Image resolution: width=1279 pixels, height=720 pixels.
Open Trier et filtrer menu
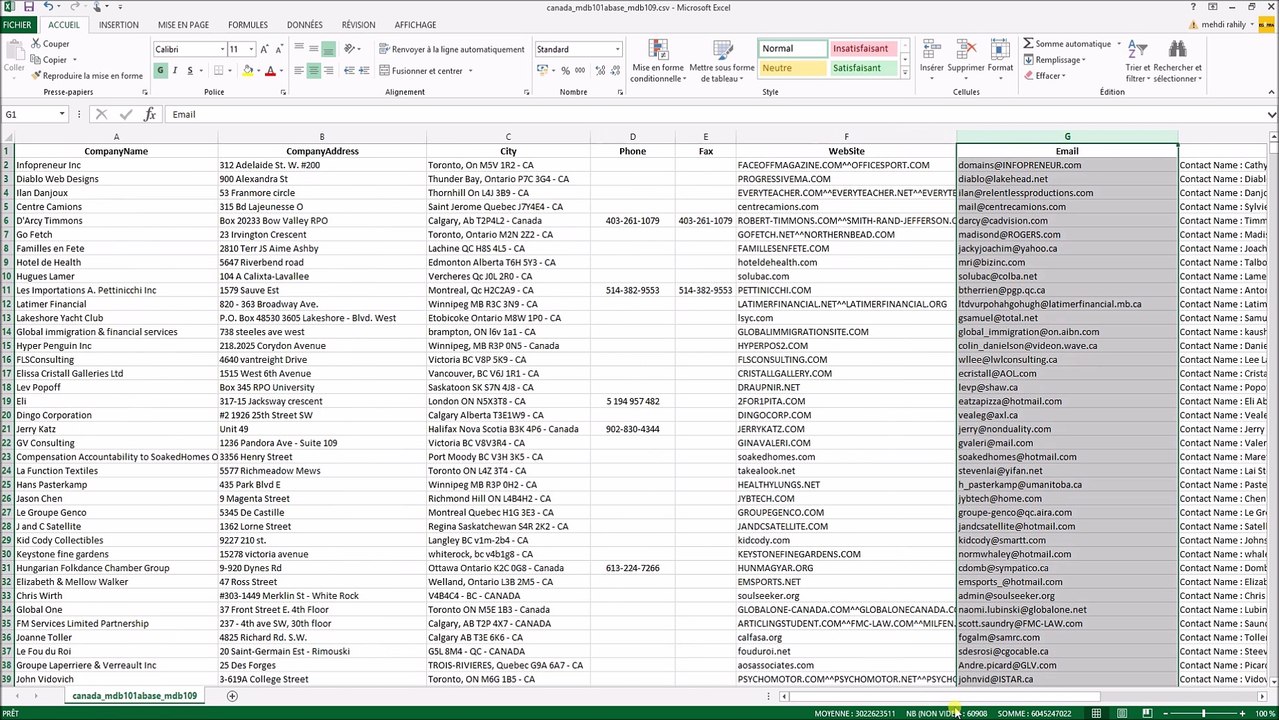[x=1138, y=61]
